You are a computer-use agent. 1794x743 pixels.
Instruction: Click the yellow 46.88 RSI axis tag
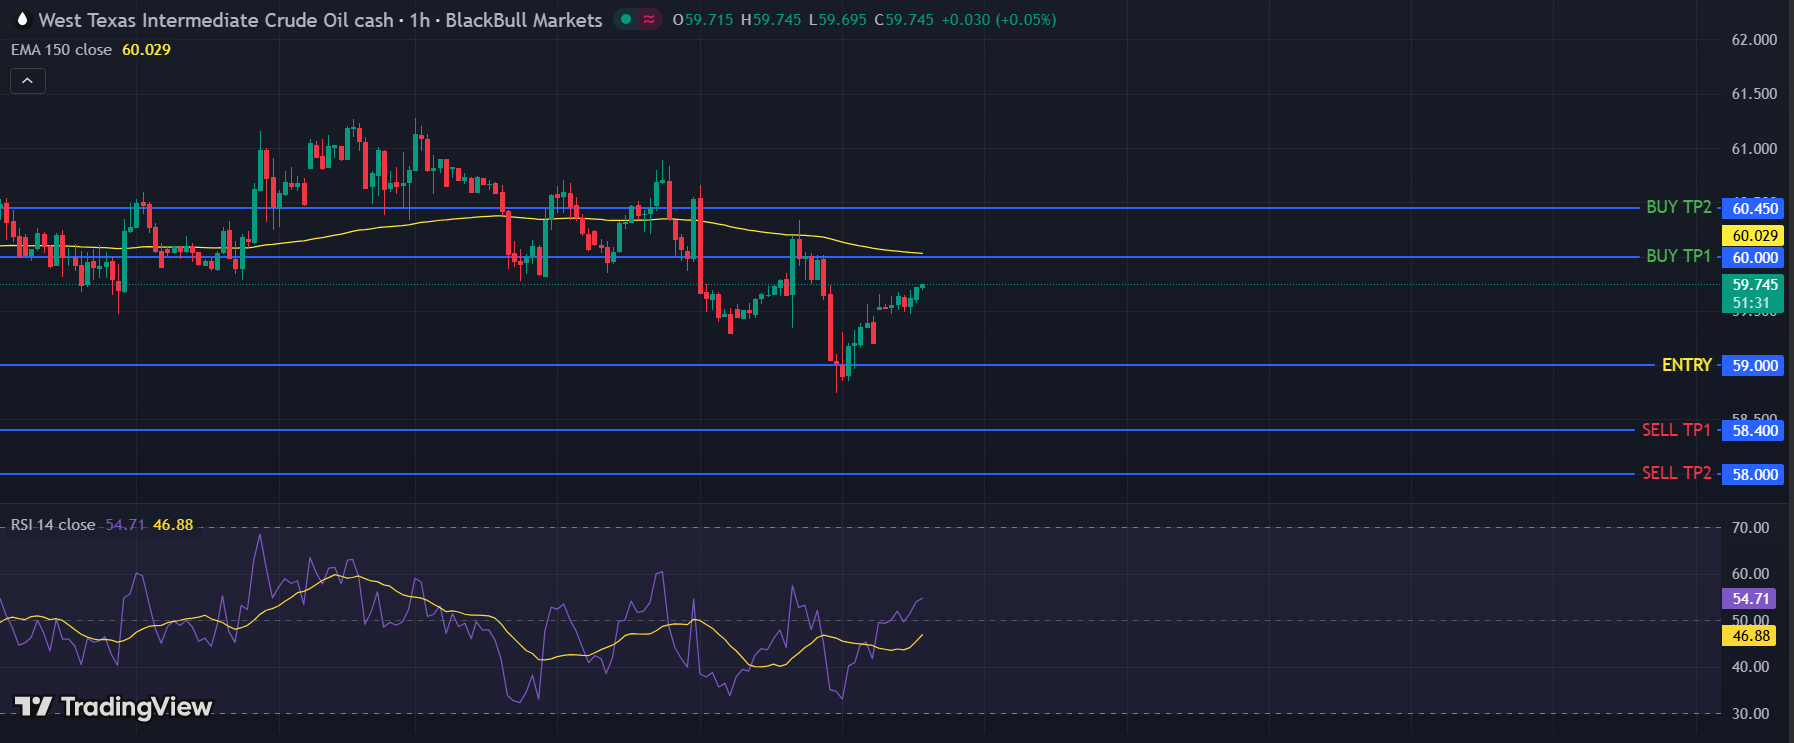pyautogui.click(x=1750, y=636)
